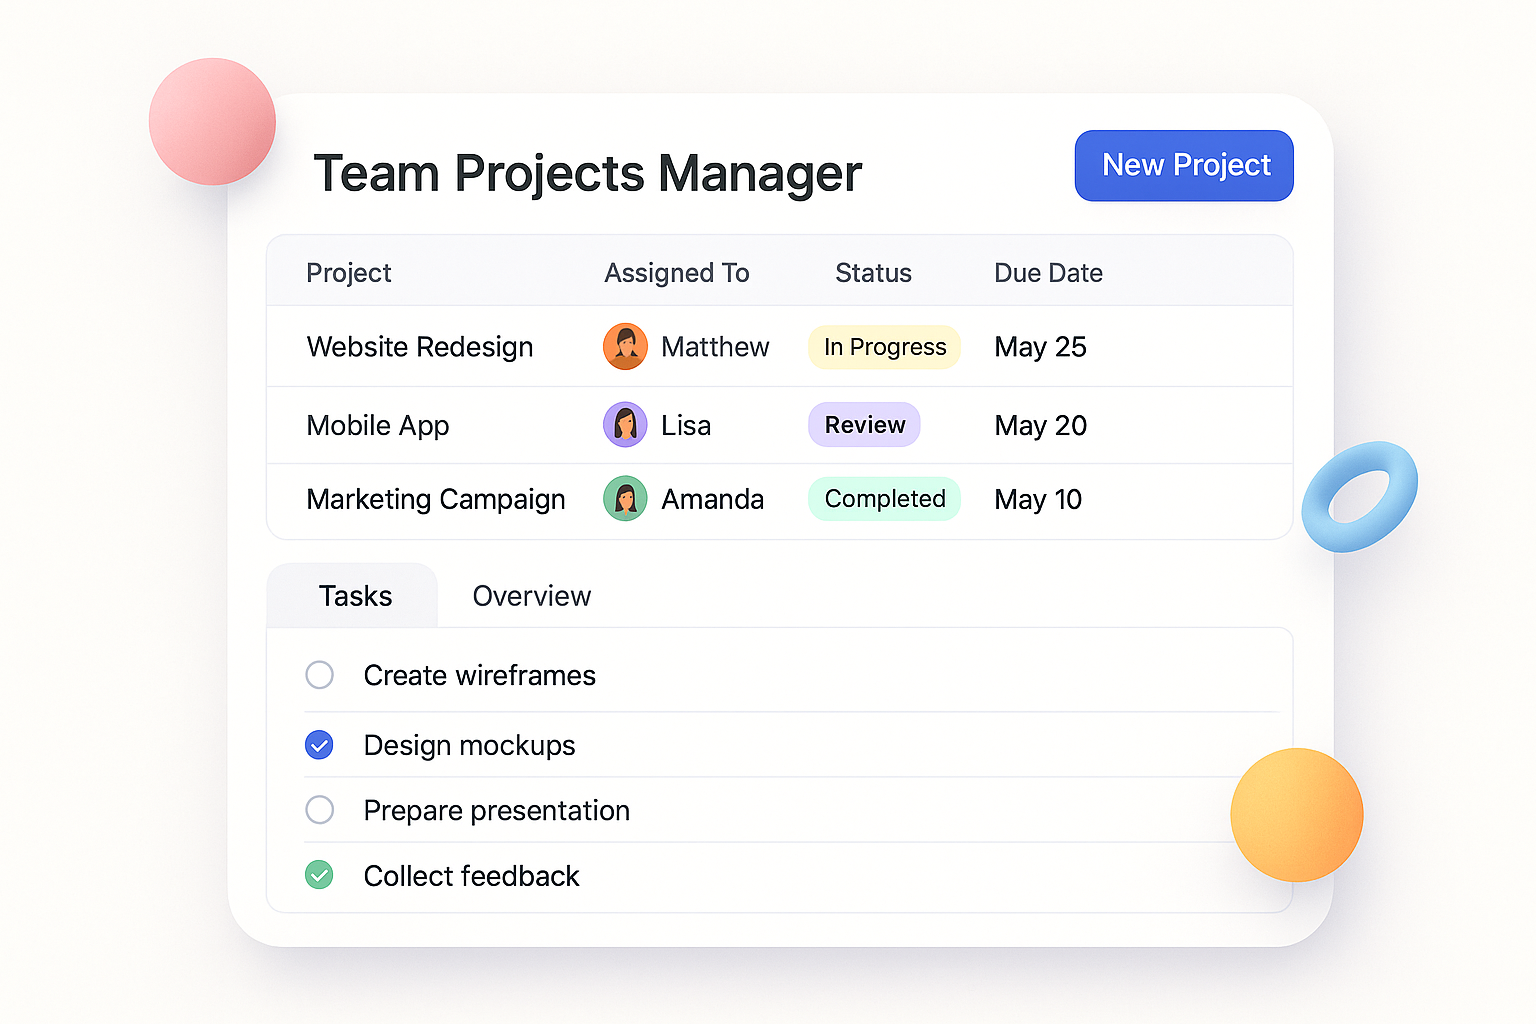This screenshot has height=1024, width=1536.
Task: Select Lisa's profile picture
Action: pos(625,425)
